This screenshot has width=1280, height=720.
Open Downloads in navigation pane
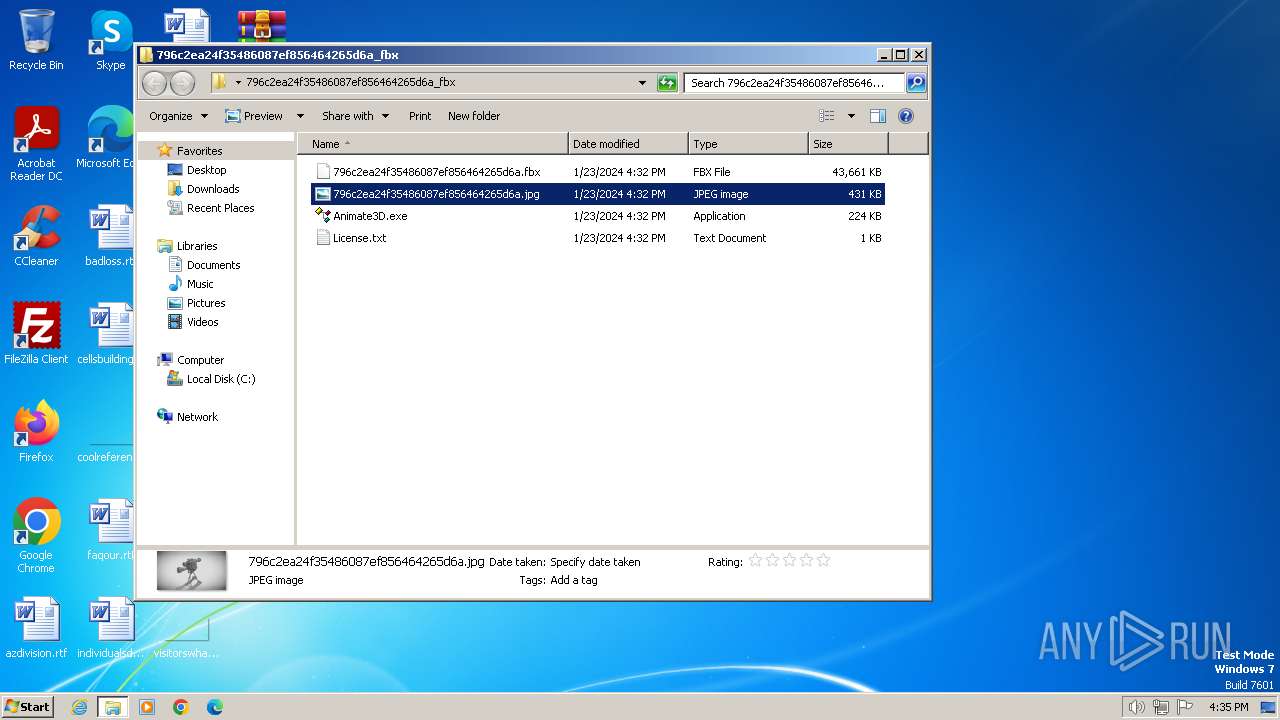click(x=213, y=189)
